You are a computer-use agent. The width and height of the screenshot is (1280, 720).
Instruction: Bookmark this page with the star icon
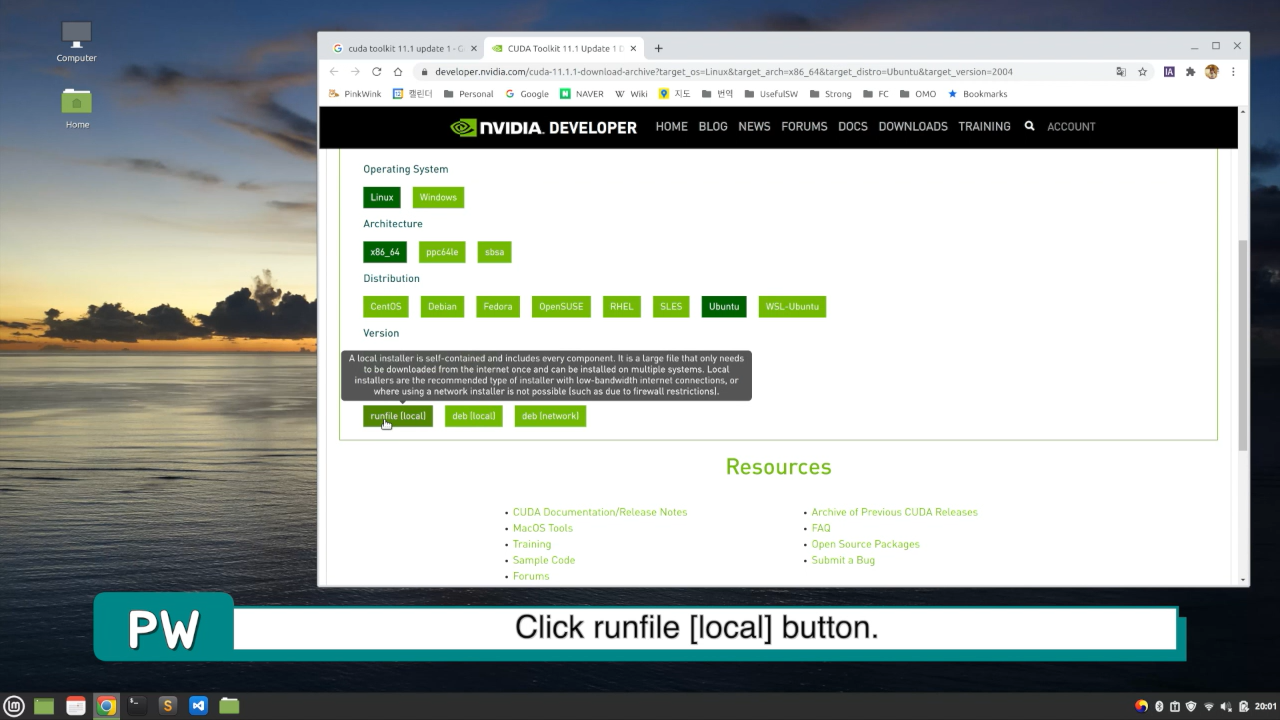[x=1142, y=72]
